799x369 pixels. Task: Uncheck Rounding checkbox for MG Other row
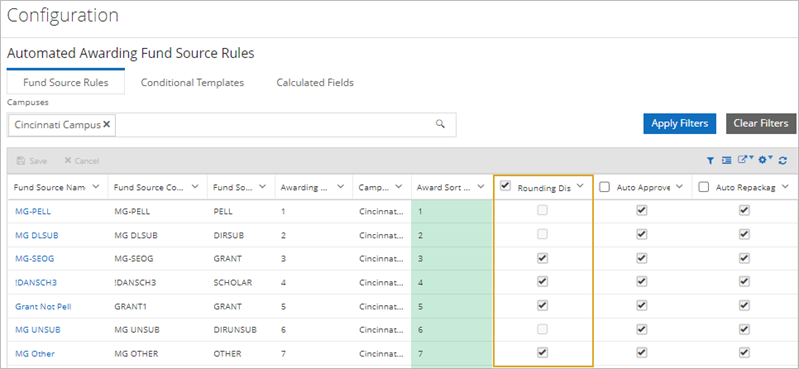coord(542,353)
